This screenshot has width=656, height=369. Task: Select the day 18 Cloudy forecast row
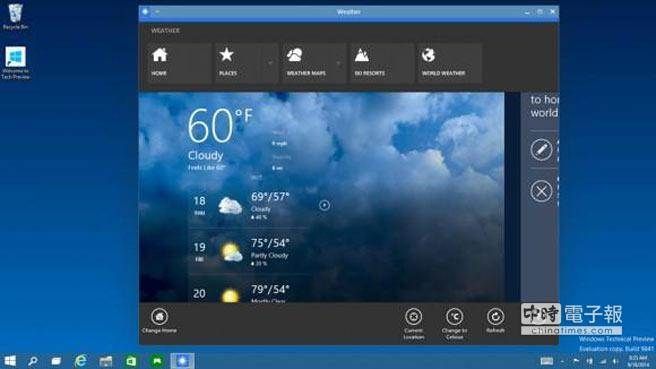click(249, 206)
